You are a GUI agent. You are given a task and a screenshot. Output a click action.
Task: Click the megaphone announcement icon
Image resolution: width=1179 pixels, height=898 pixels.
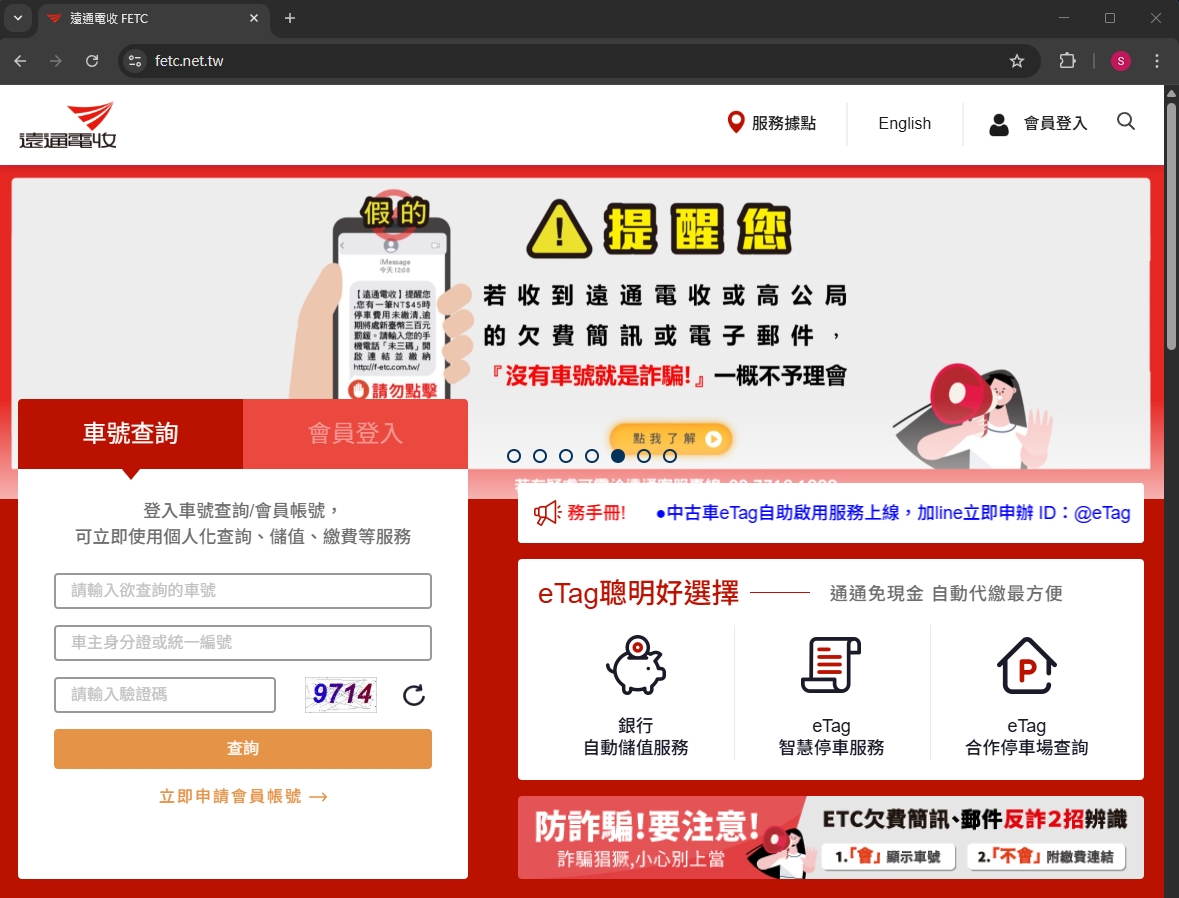pyautogui.click(x=547, y=513)
